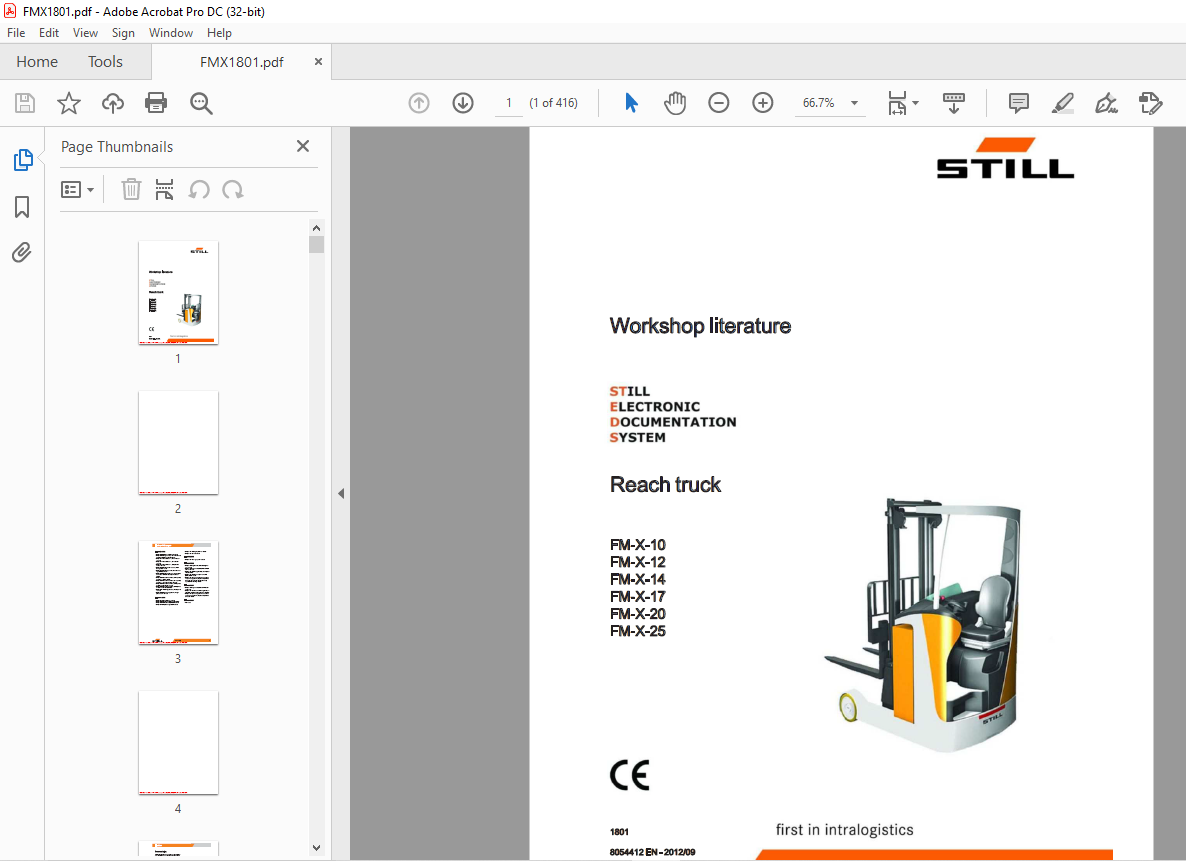Switch to the Home tab
This screenshot has height=861, width=1186.
point(37,62)
